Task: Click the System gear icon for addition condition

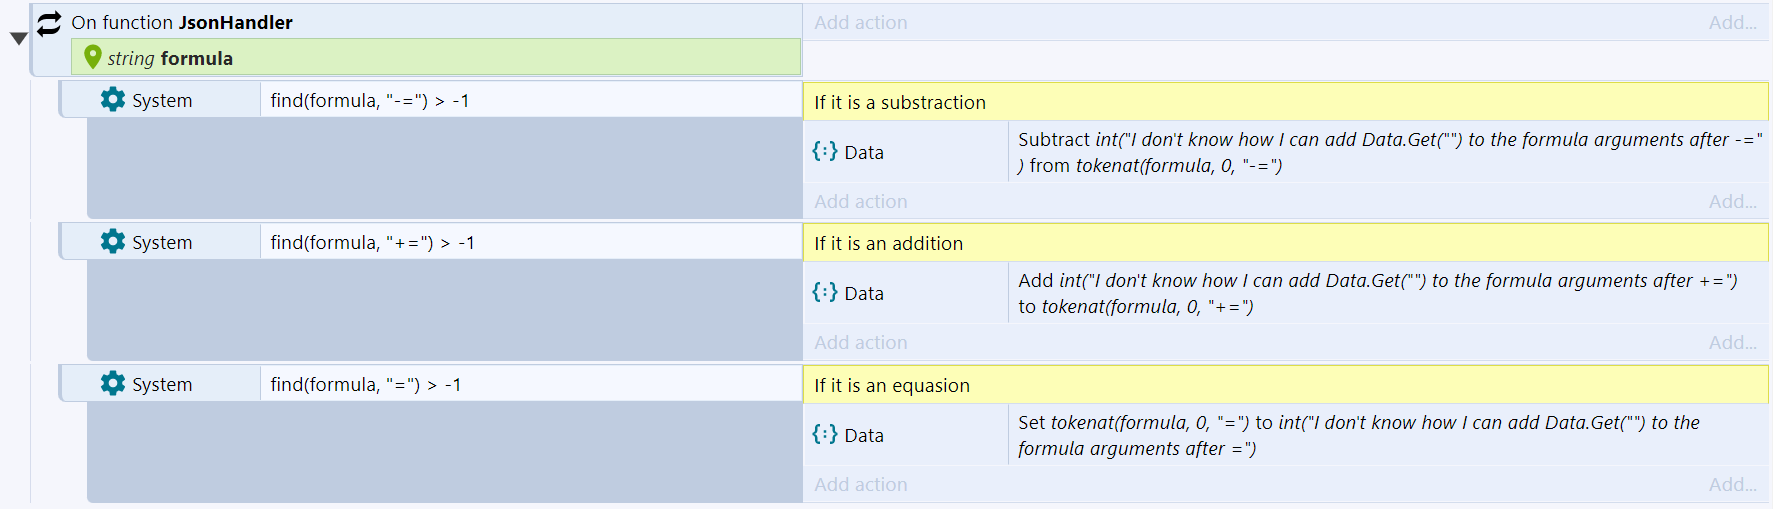Action: (113, 242)
